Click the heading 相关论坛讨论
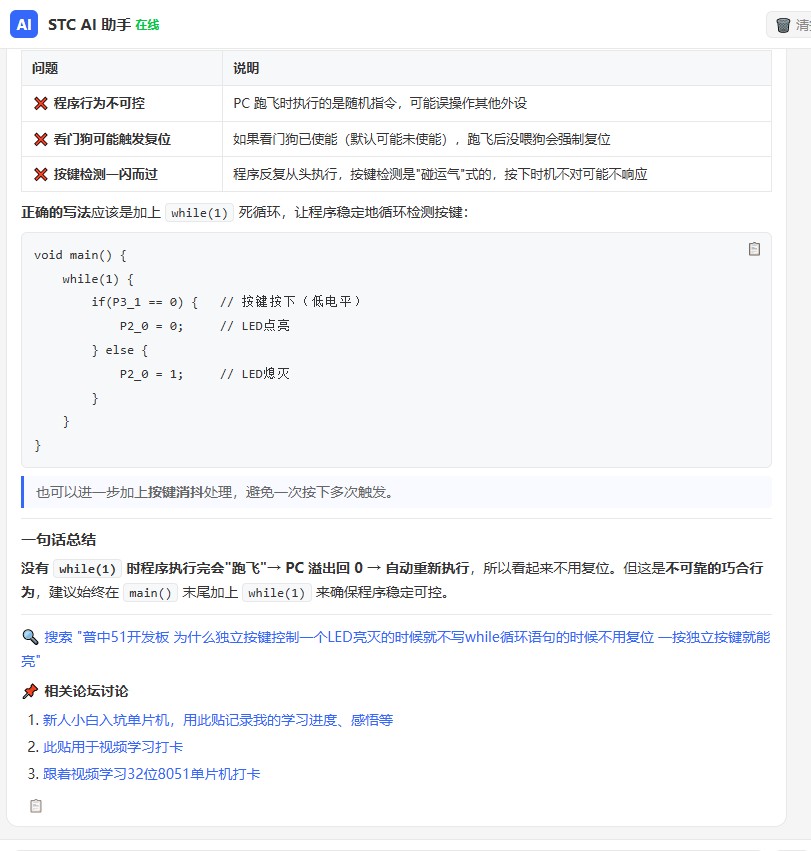This screenshot has height=851, width=811. pos(86,691)
